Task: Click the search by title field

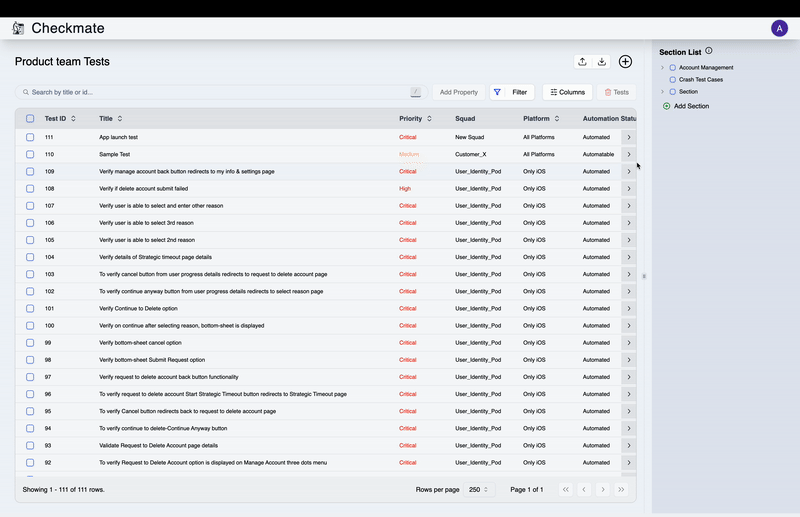Action: [x=215, y=92]
